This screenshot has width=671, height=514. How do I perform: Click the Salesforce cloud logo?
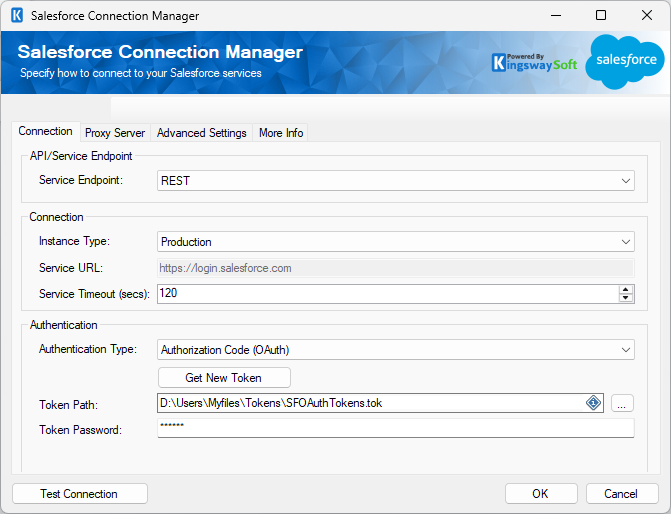(x=625, y=61)
